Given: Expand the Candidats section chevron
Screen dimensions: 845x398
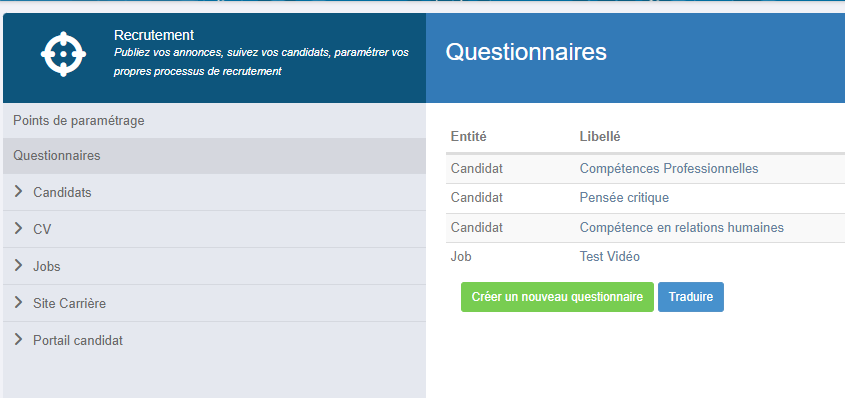Looking at the screenshot, I should [x=19, y=191].
